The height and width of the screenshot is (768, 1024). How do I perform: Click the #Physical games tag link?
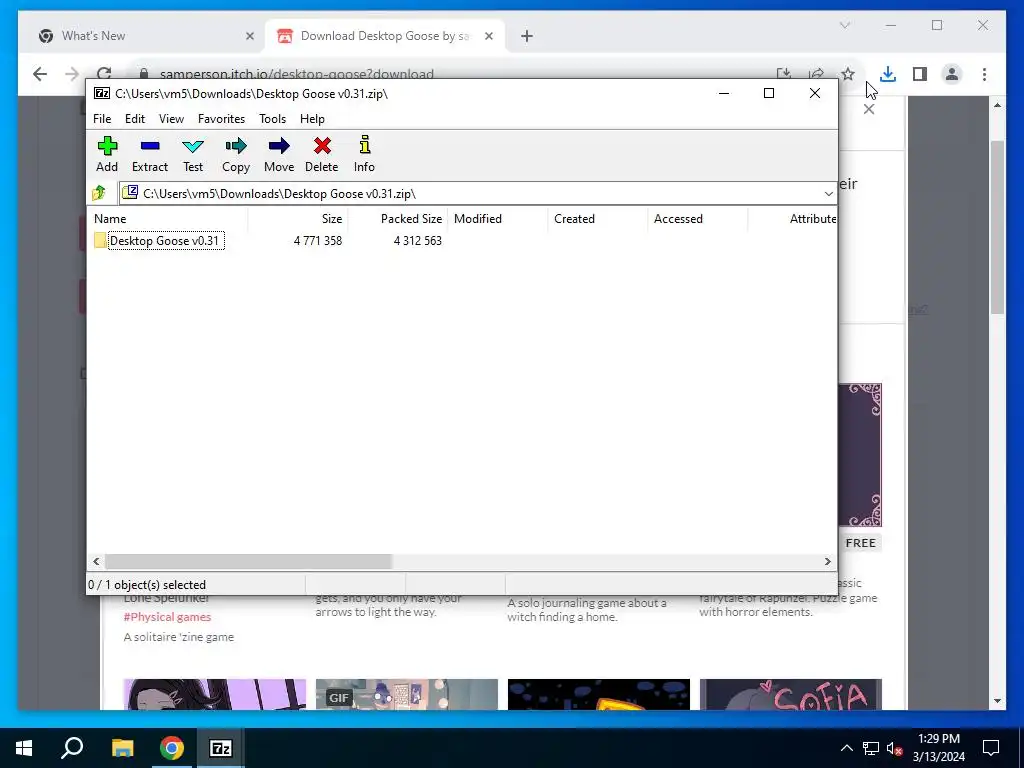[167, 616]
